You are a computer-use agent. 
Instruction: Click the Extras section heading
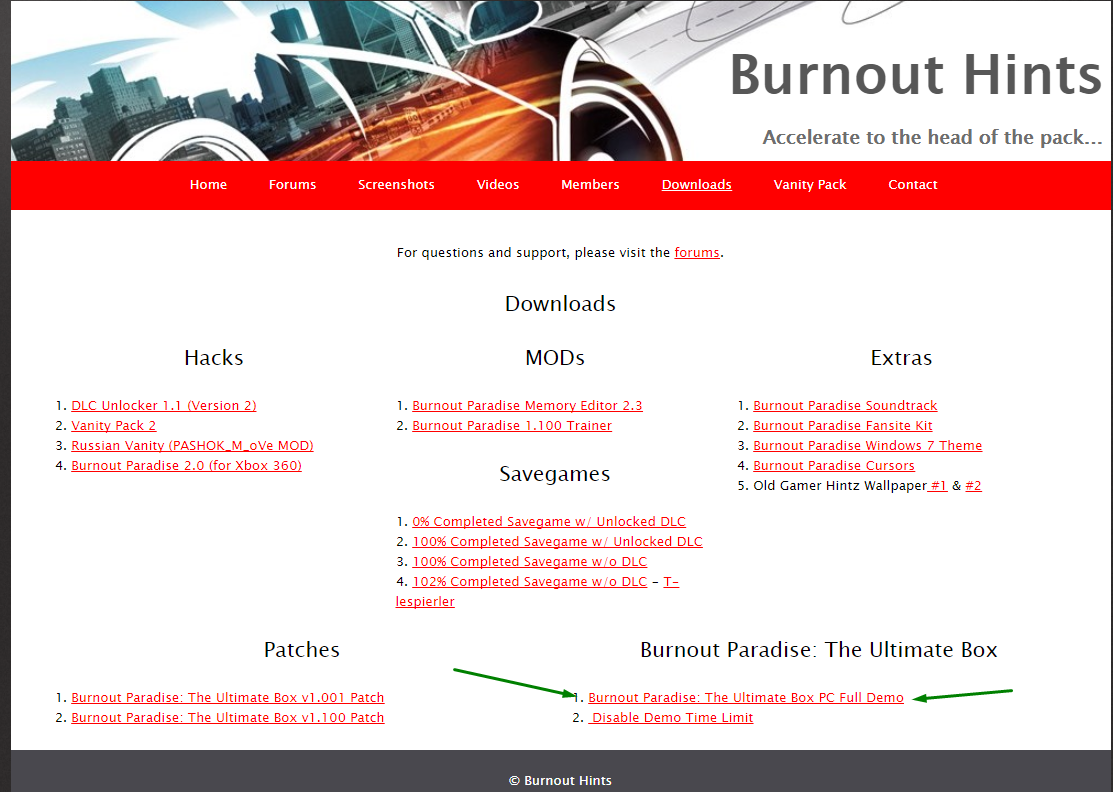coord(901,357)
